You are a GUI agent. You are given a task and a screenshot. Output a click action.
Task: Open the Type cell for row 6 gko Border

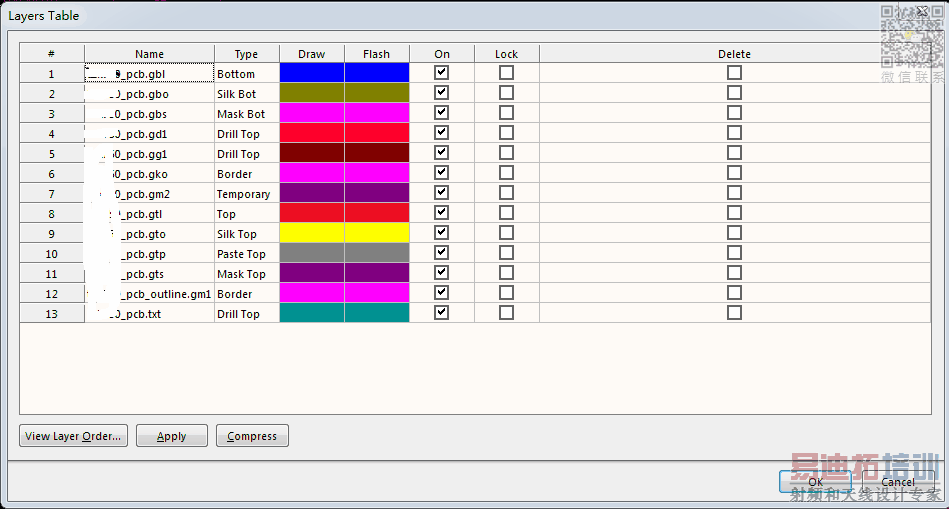point(247,174)
